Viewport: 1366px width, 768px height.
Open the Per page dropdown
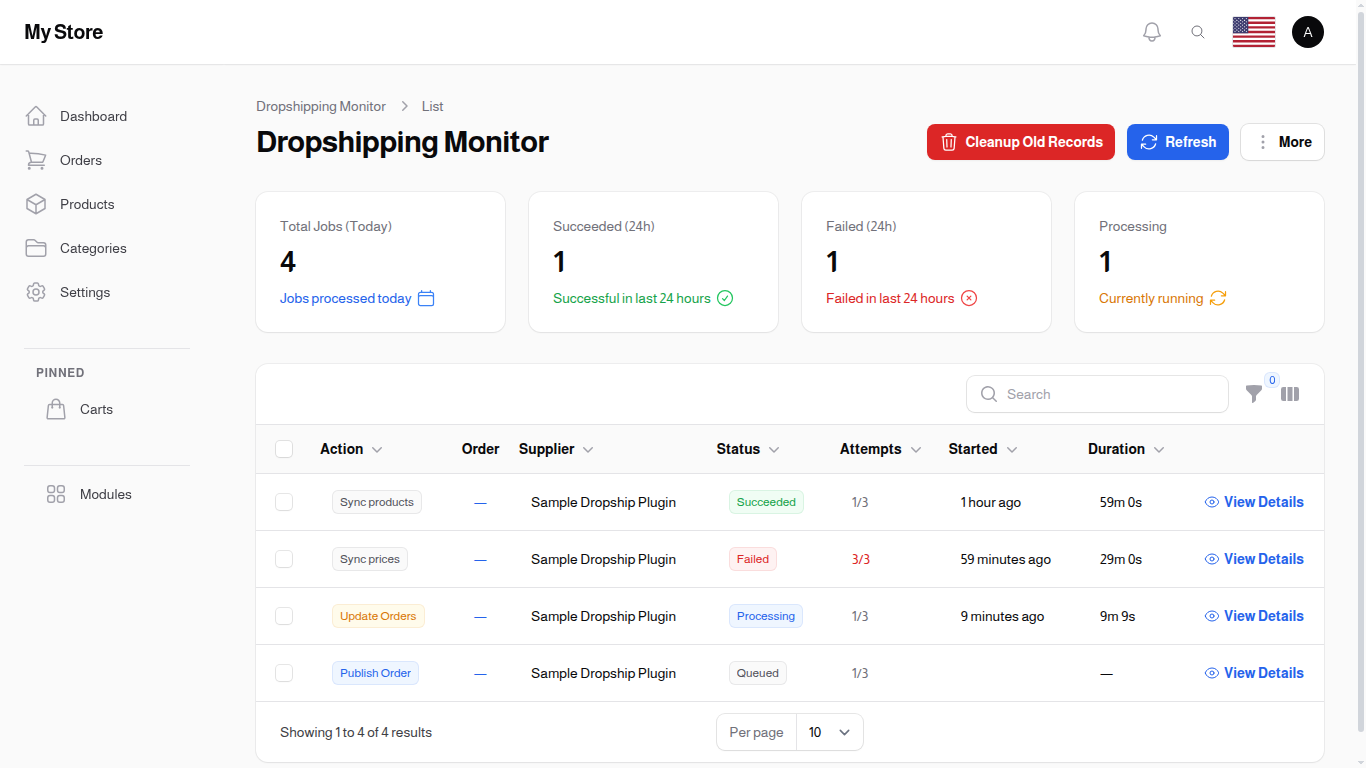coord(829,732)
